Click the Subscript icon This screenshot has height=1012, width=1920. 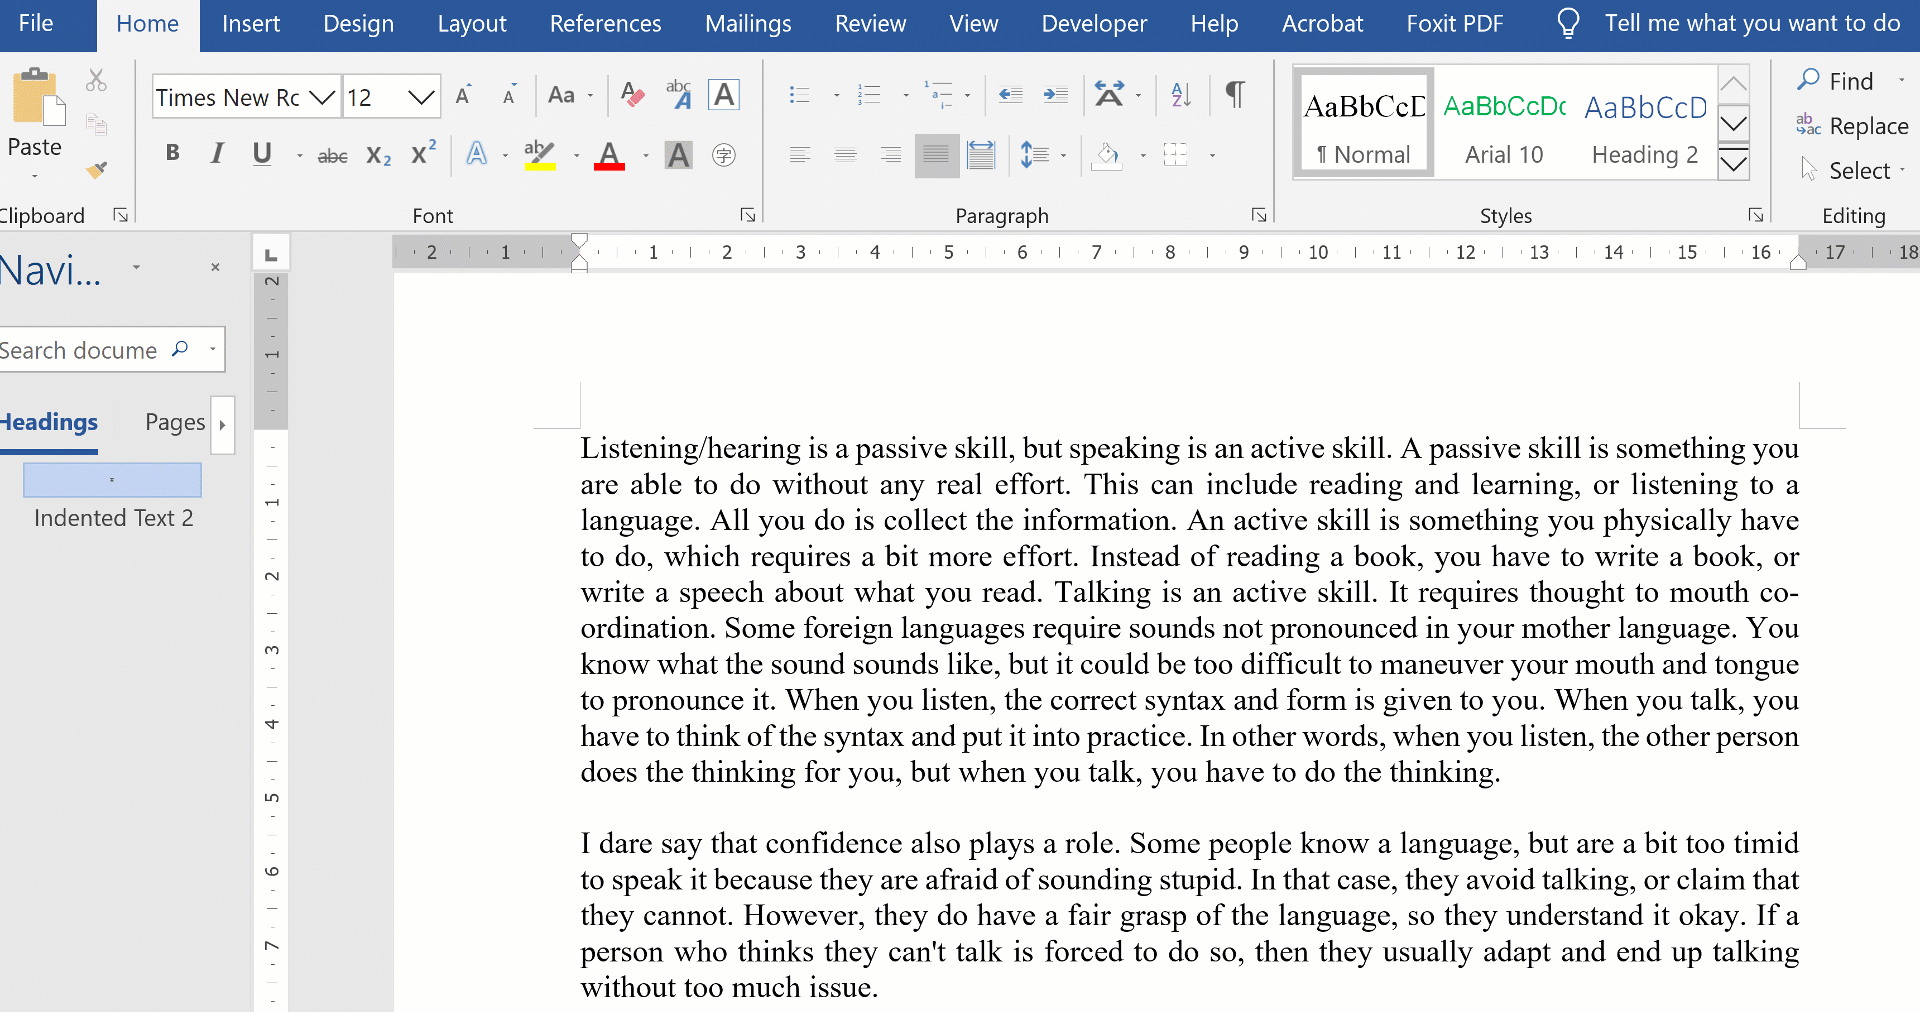click(377, 155)
